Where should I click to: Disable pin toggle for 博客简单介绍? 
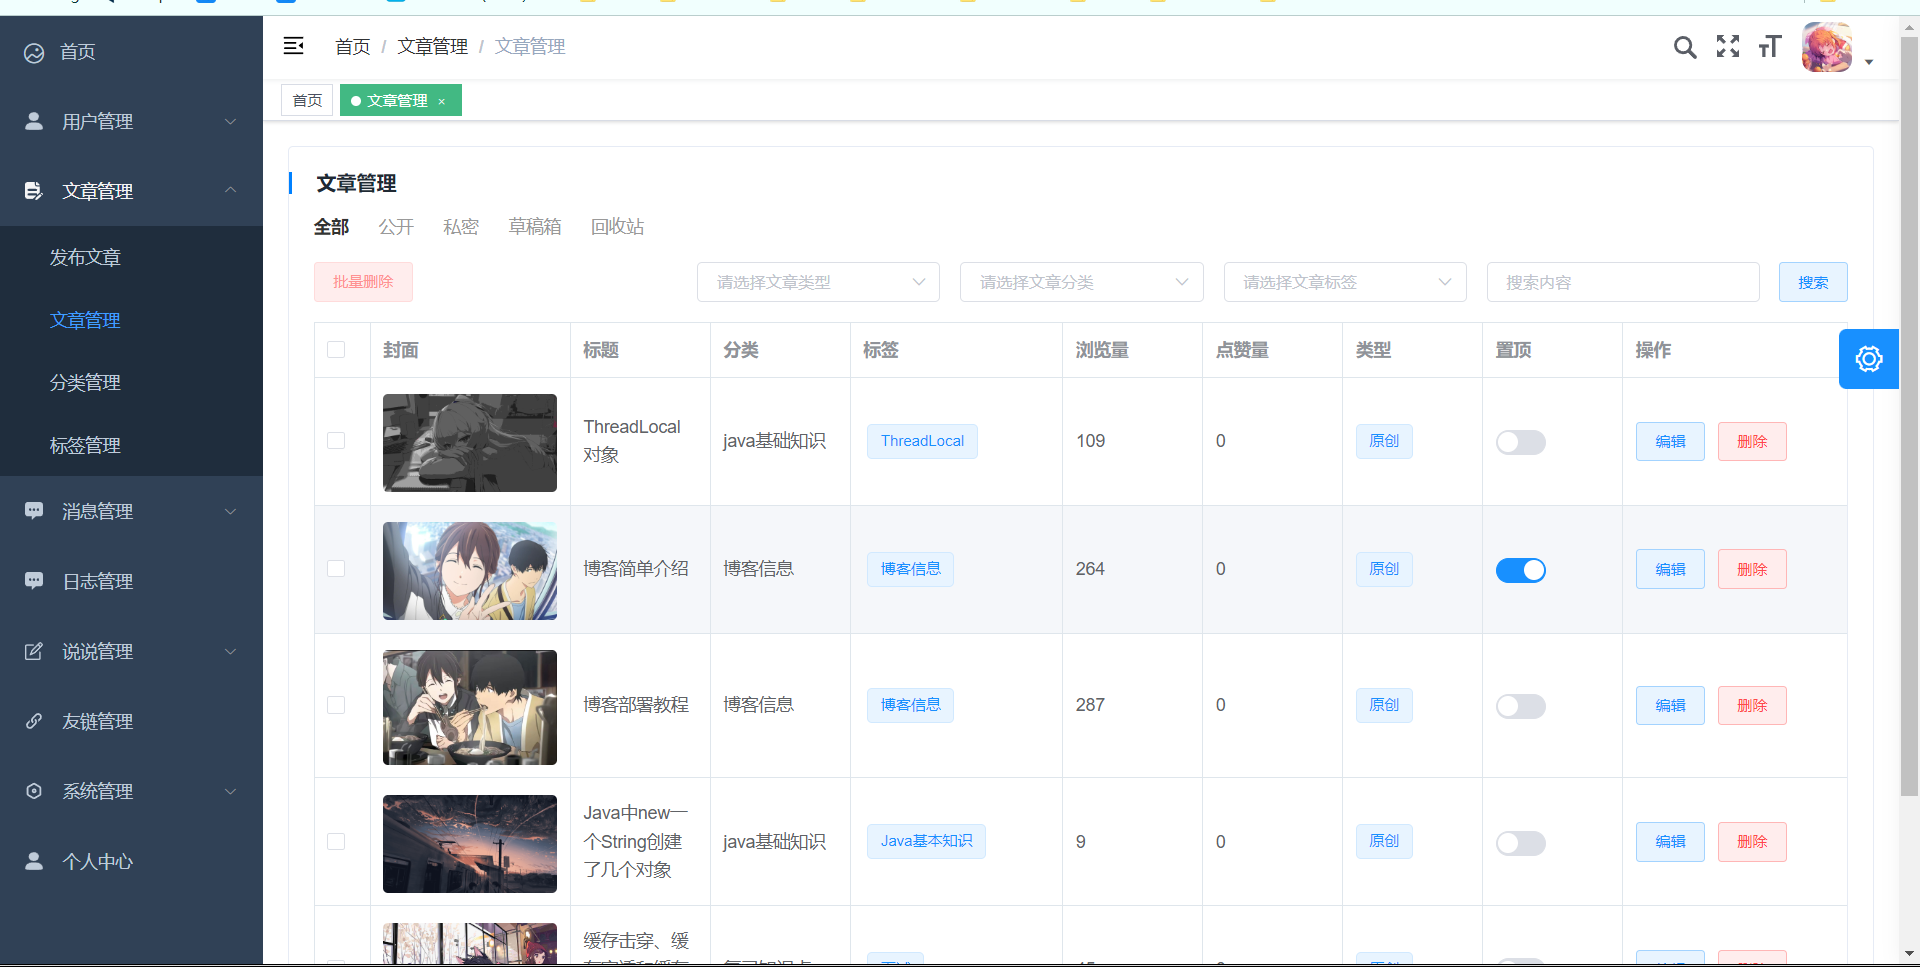tap(1521, 570)
